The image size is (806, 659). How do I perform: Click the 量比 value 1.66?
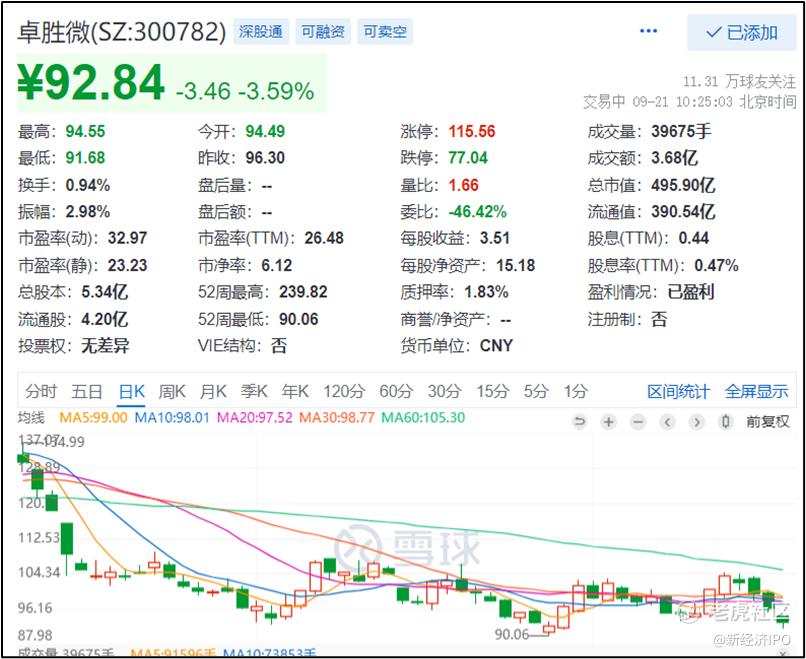463,185
